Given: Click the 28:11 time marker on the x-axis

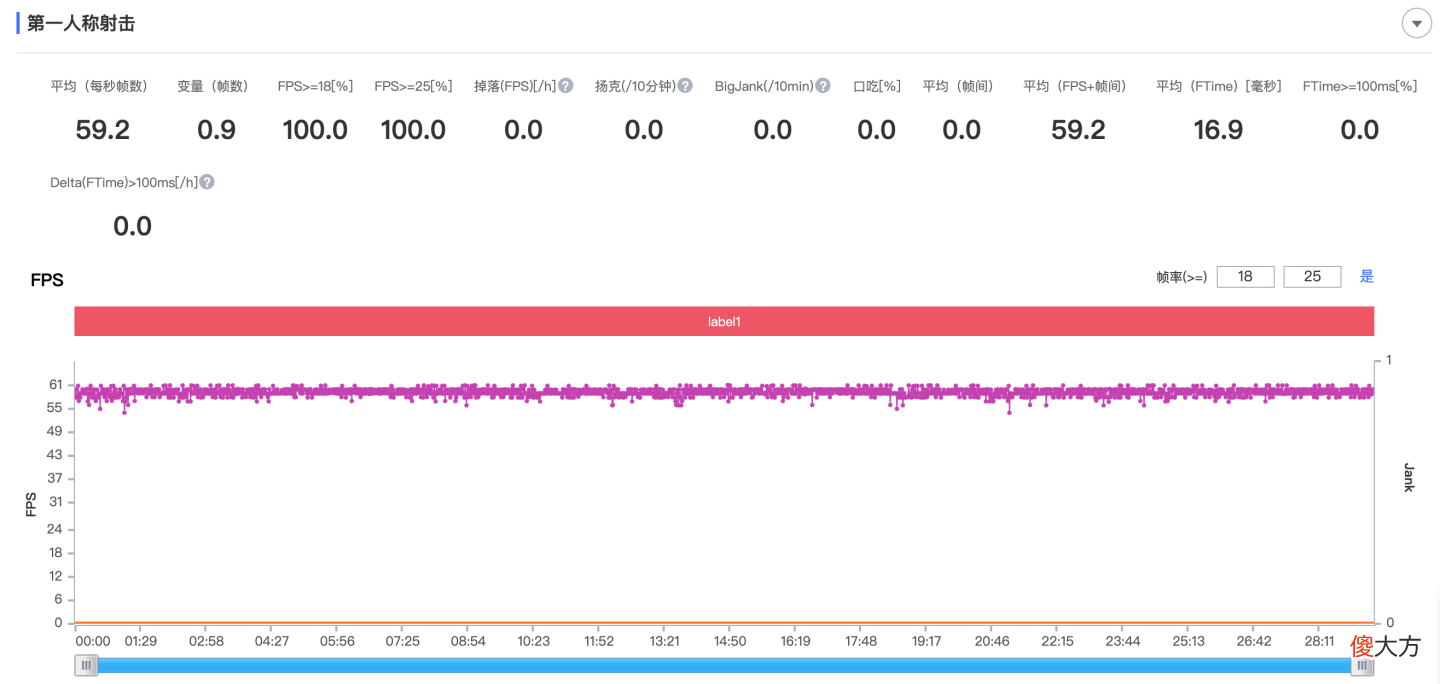Looking at the screenshot, I should pyautogui.click(x=1319, y=641).
